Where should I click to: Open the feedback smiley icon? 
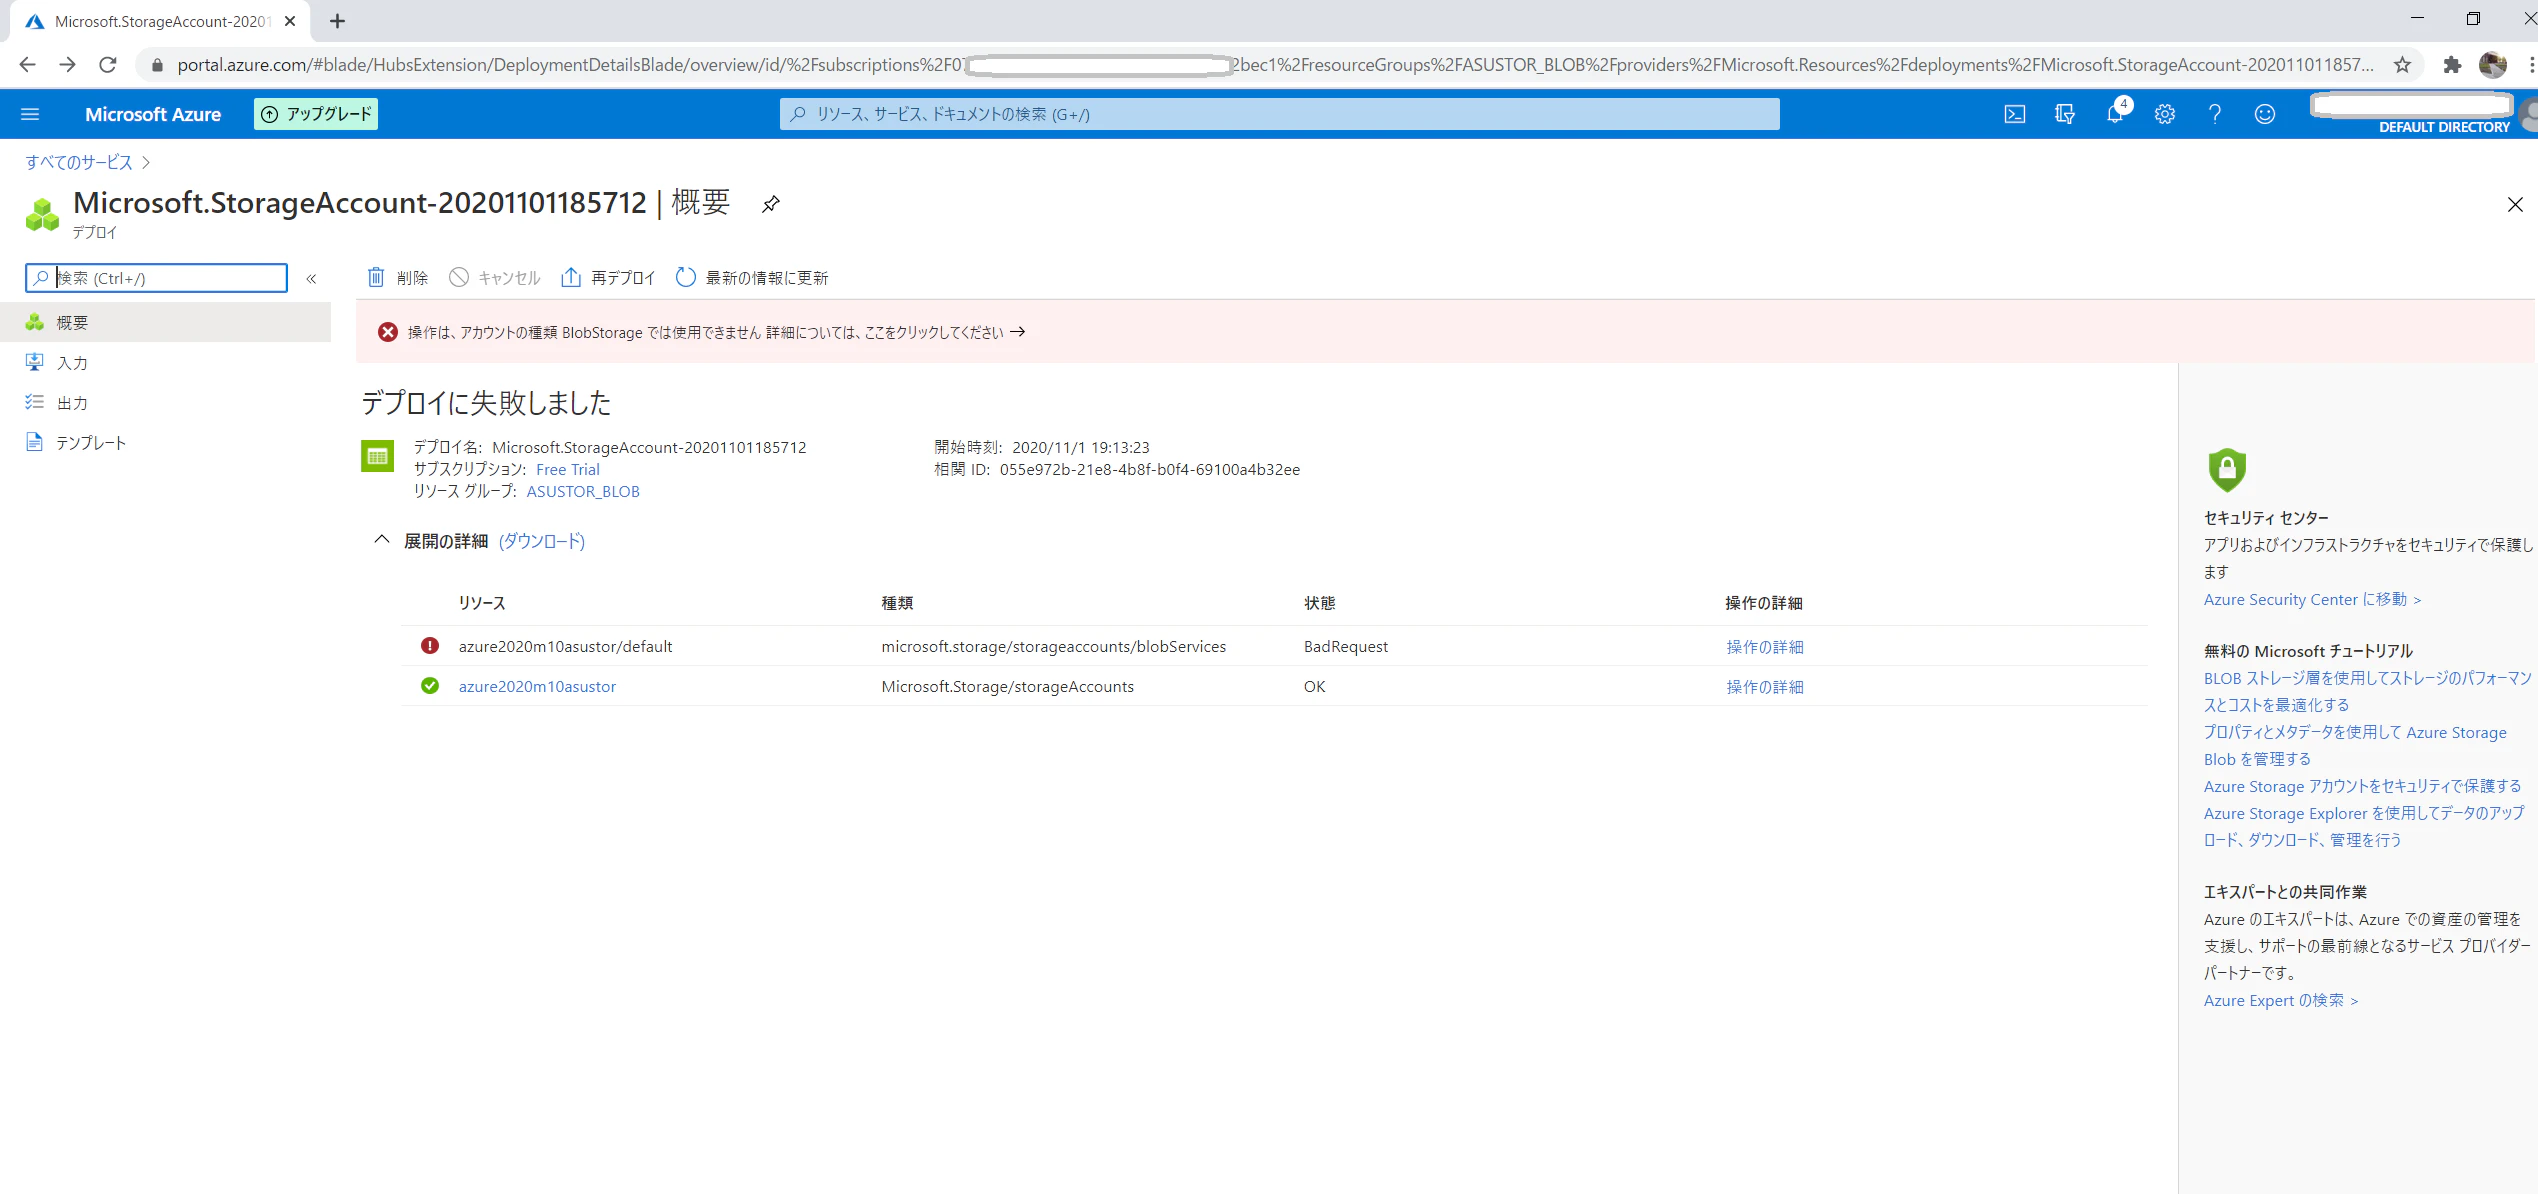click(x=2265, y=114)
